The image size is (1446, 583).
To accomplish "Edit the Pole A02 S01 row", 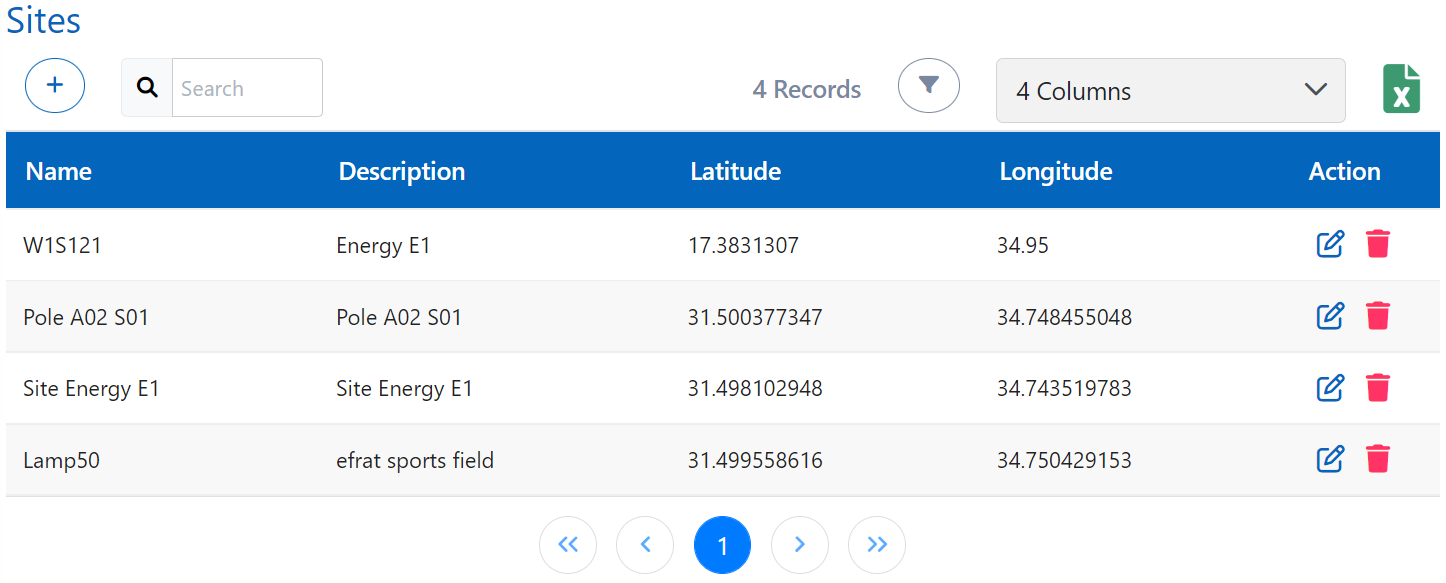I will (x=1329, y=316).
